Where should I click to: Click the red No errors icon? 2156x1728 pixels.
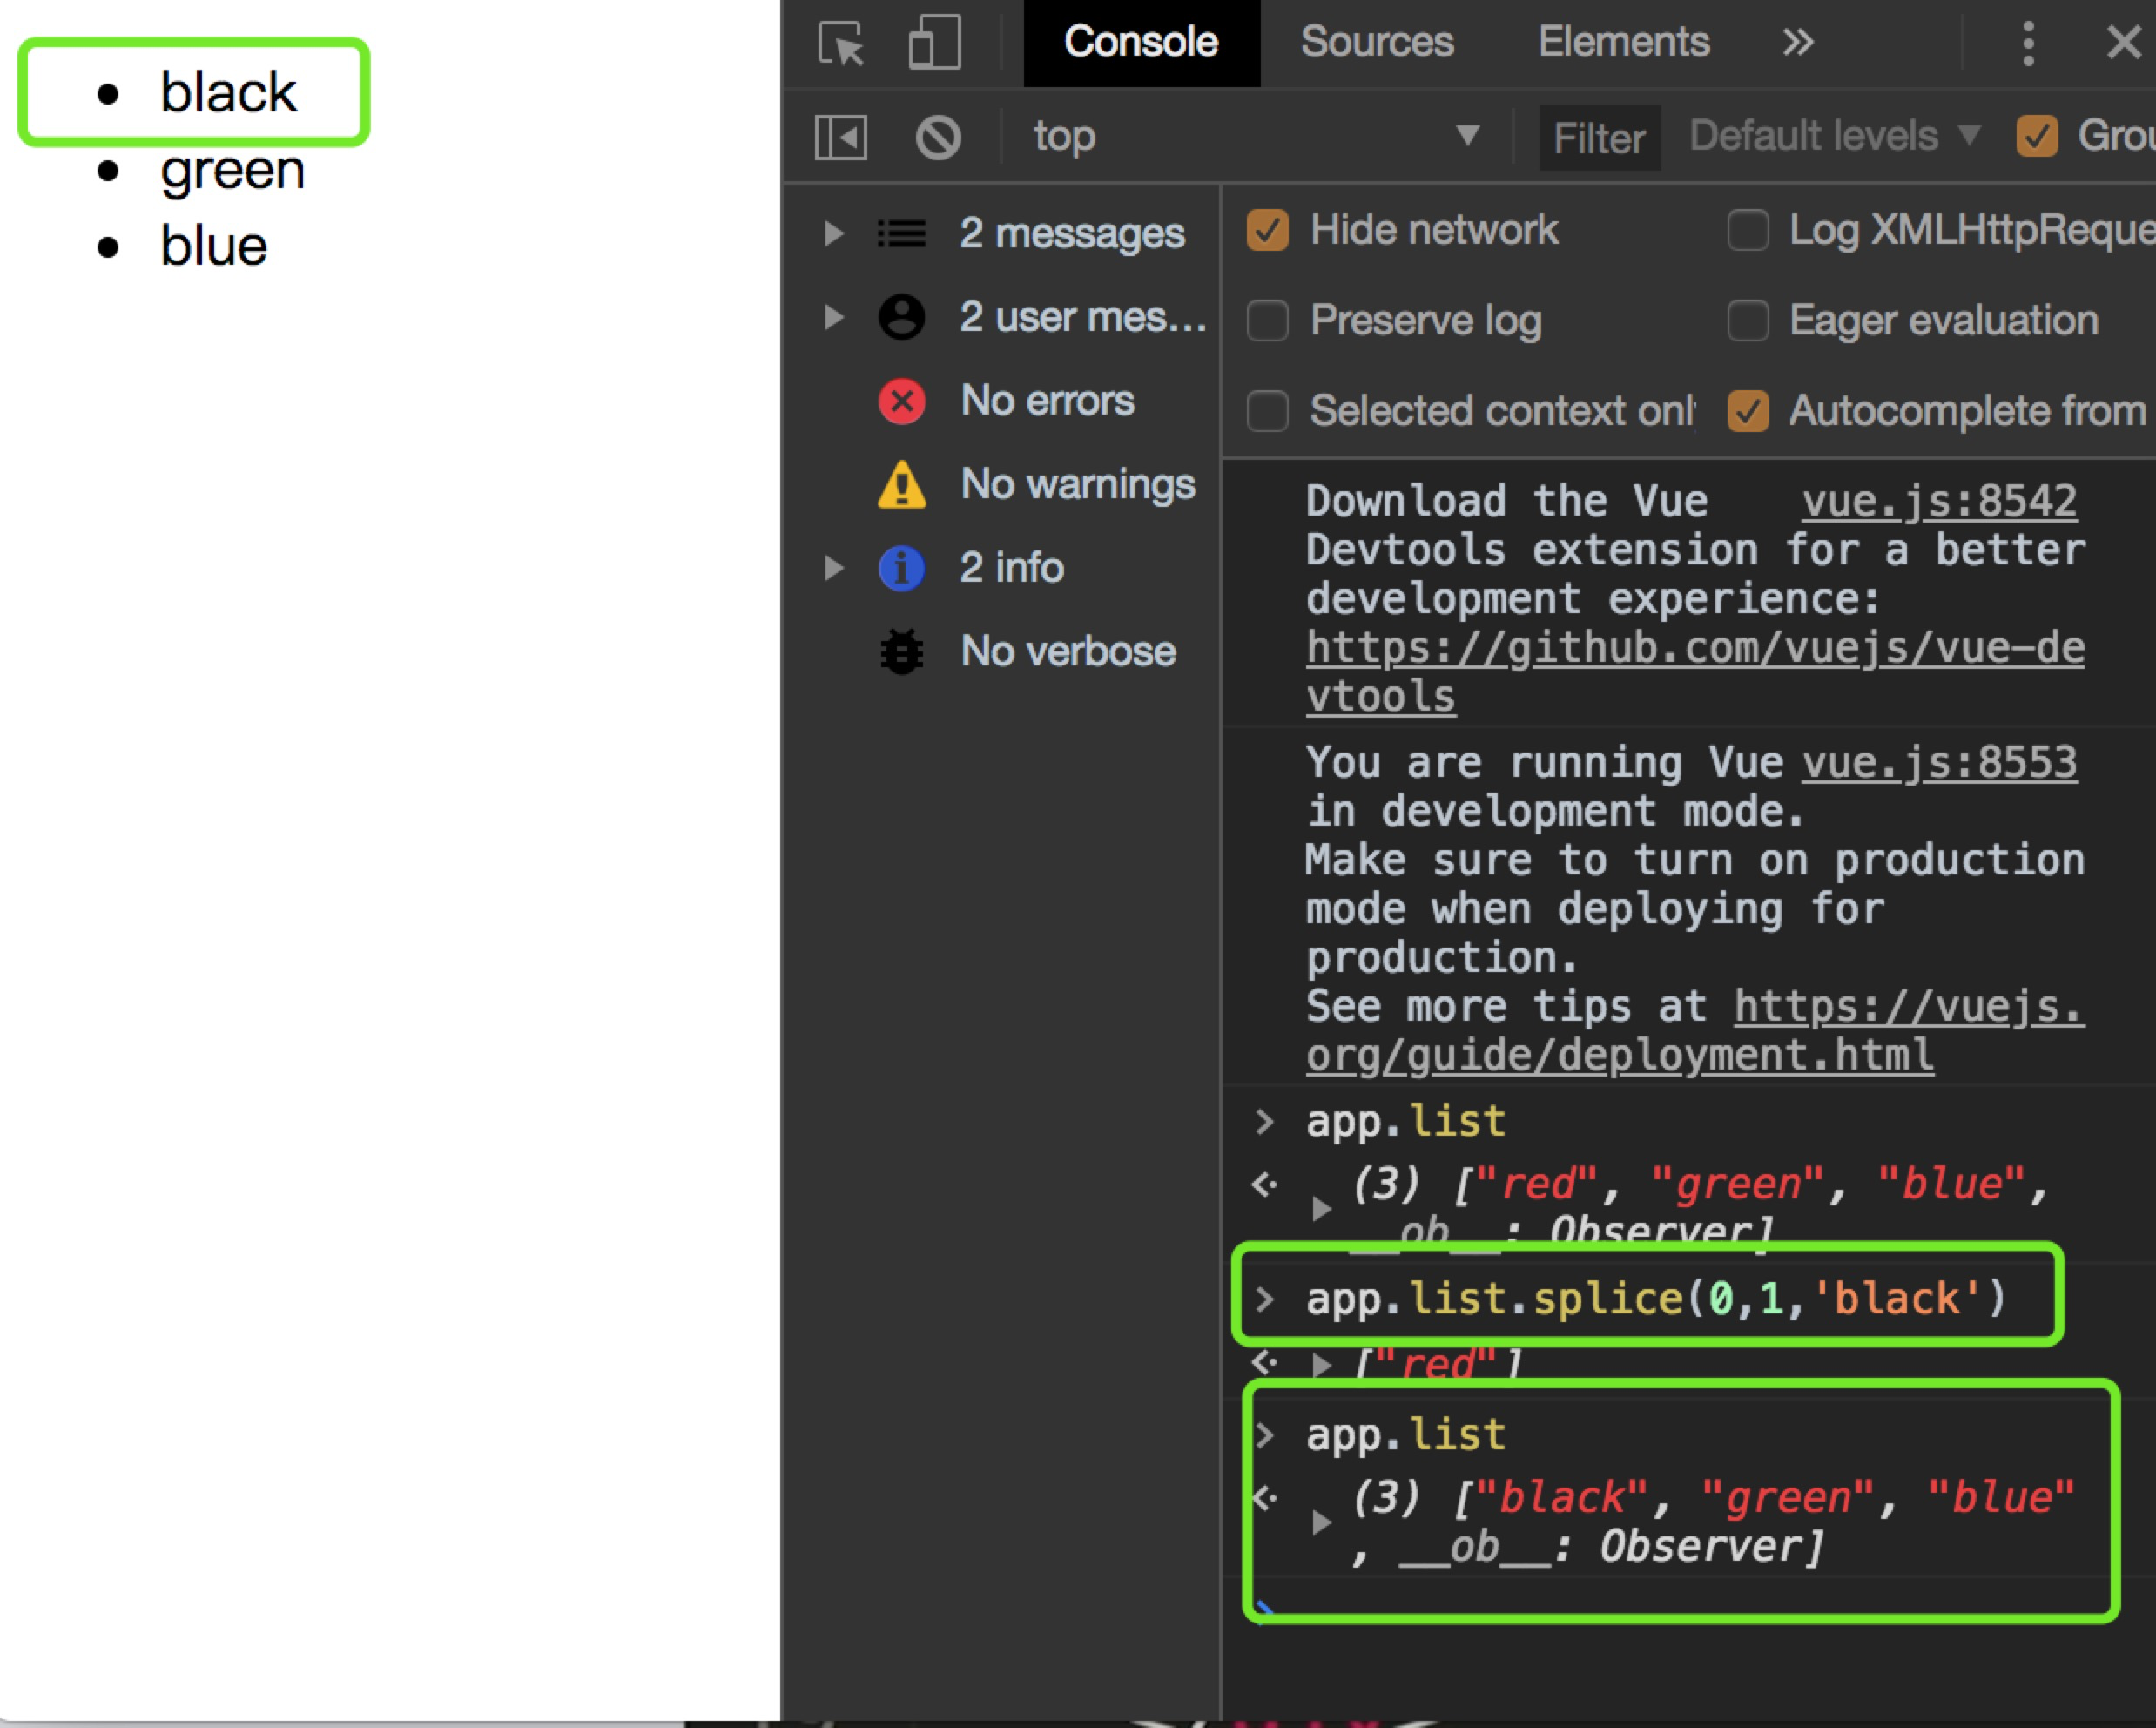coord(901,401)
